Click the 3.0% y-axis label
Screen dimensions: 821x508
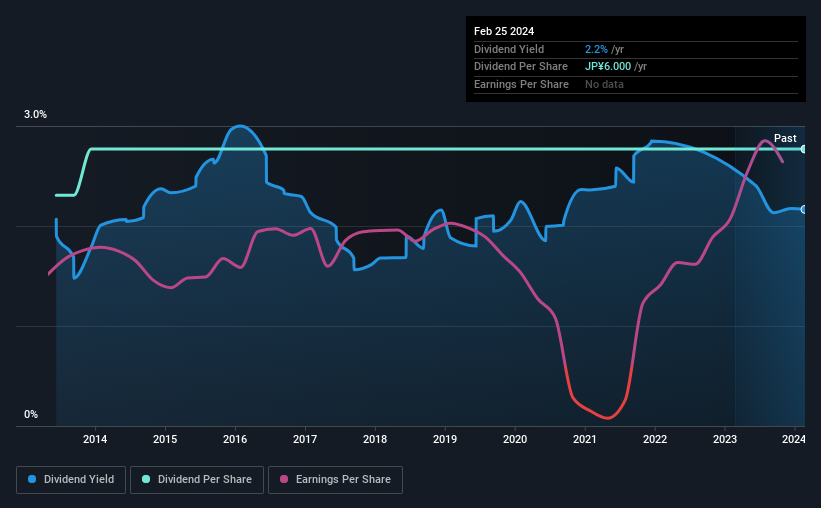coord(35,114)
